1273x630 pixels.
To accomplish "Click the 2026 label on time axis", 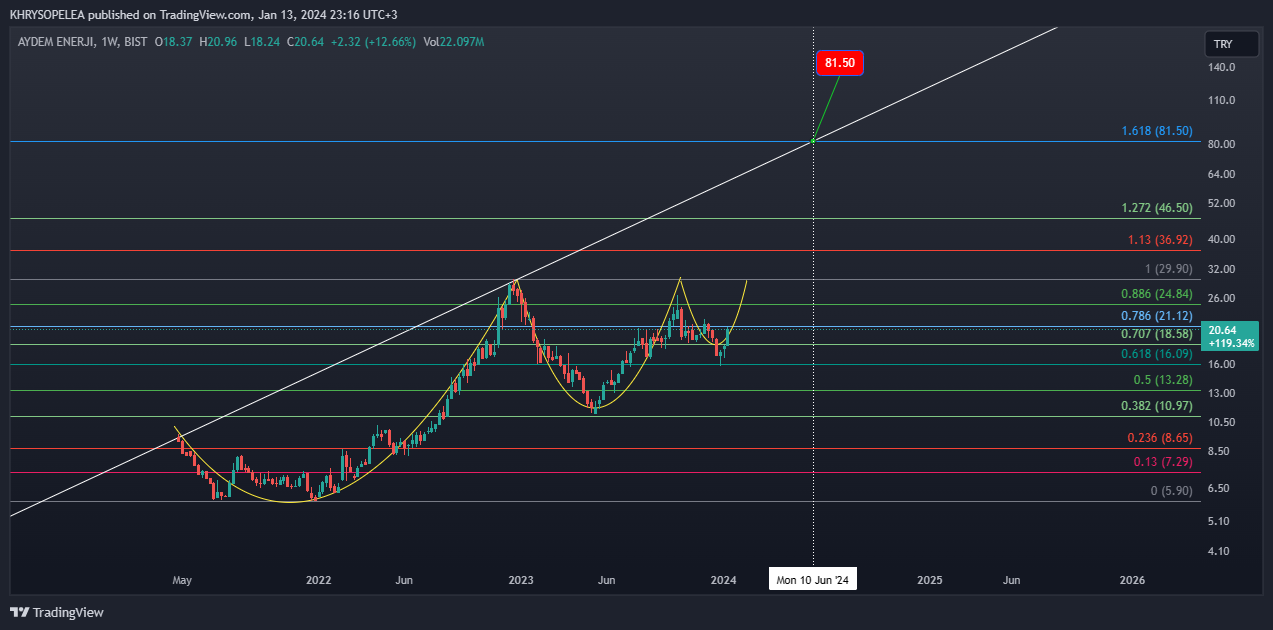I will (x=1133, y=580).
